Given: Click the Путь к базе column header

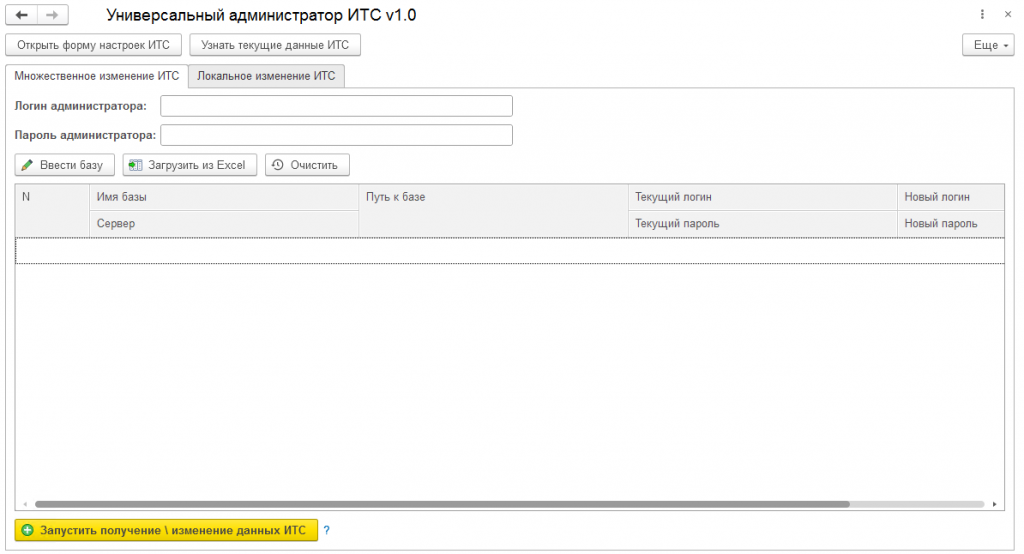Looking at the screenshot, I should 493,210.
